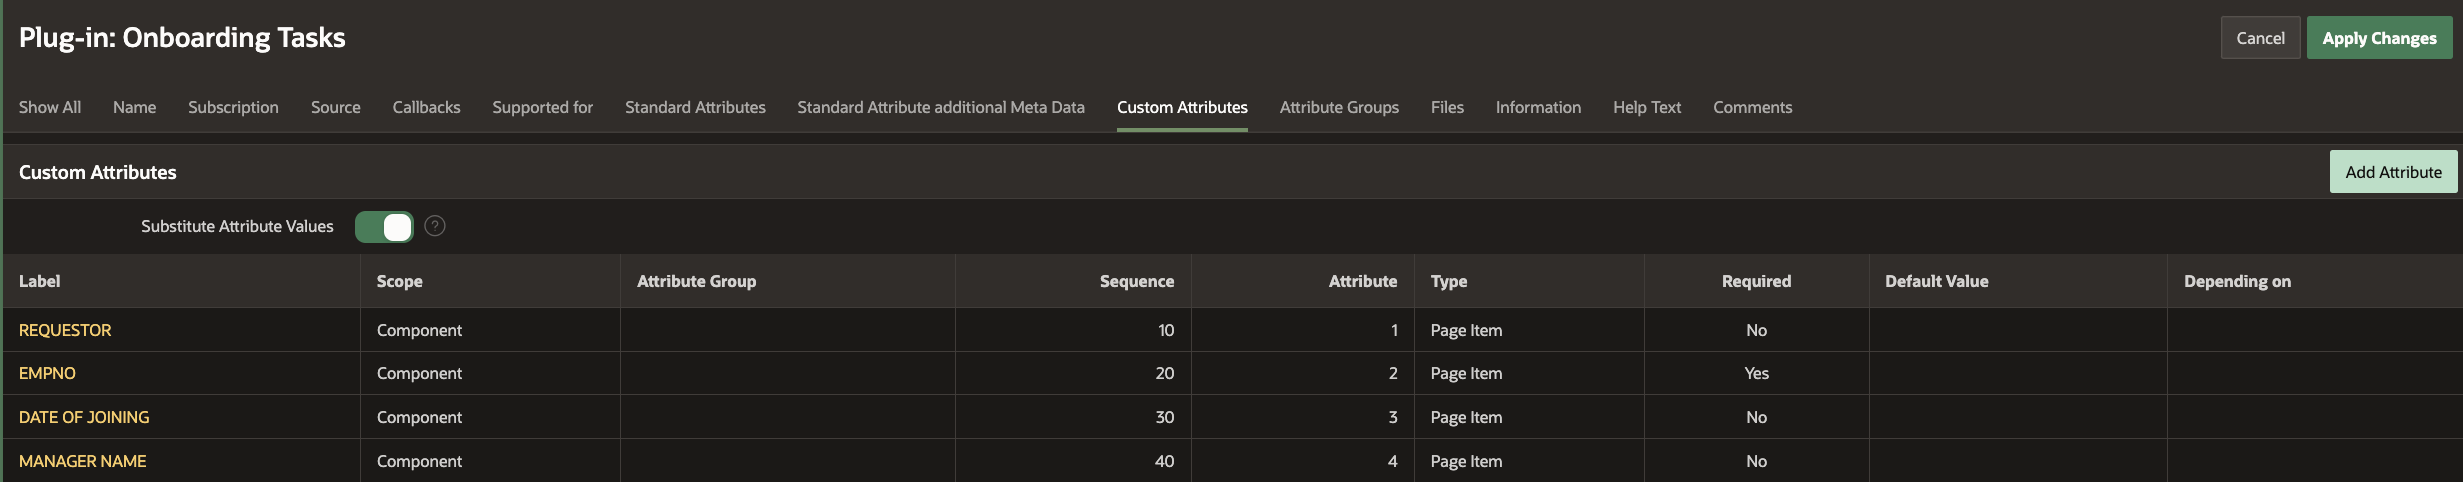Open the Supported for tab
The width and height of the screenshot is (2463, 482).
click(x=542, y=107)
